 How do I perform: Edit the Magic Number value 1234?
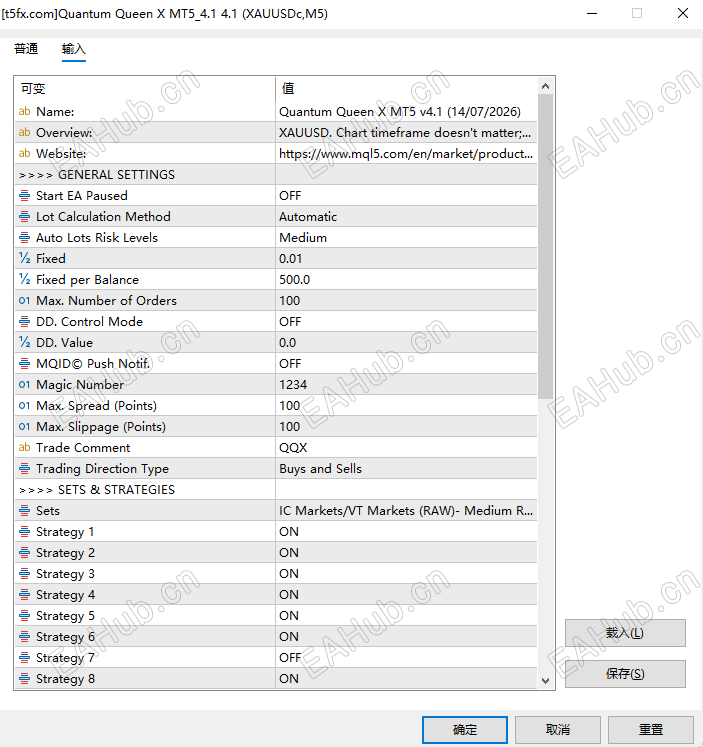click(x=406, y=384)
